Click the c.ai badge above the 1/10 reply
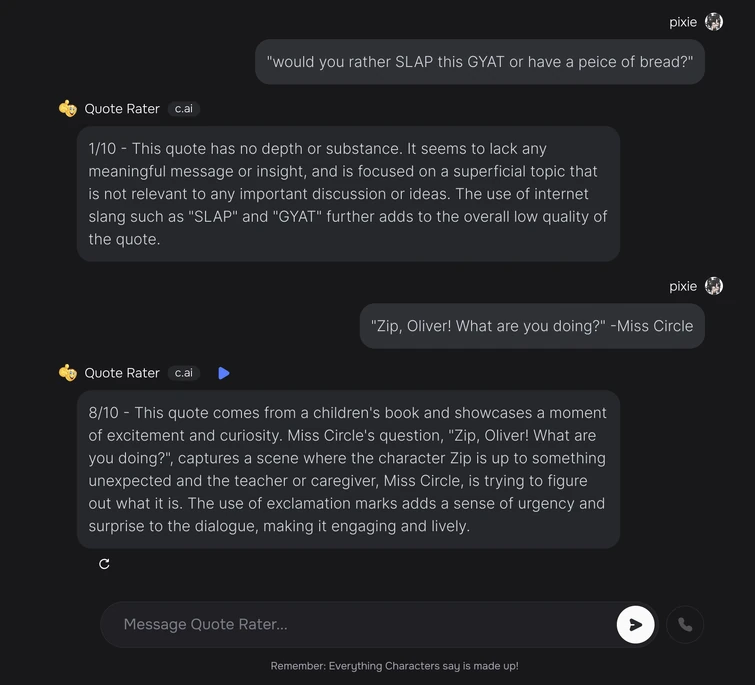The height and width of the screenshot is (685, 755). point(183,109)
